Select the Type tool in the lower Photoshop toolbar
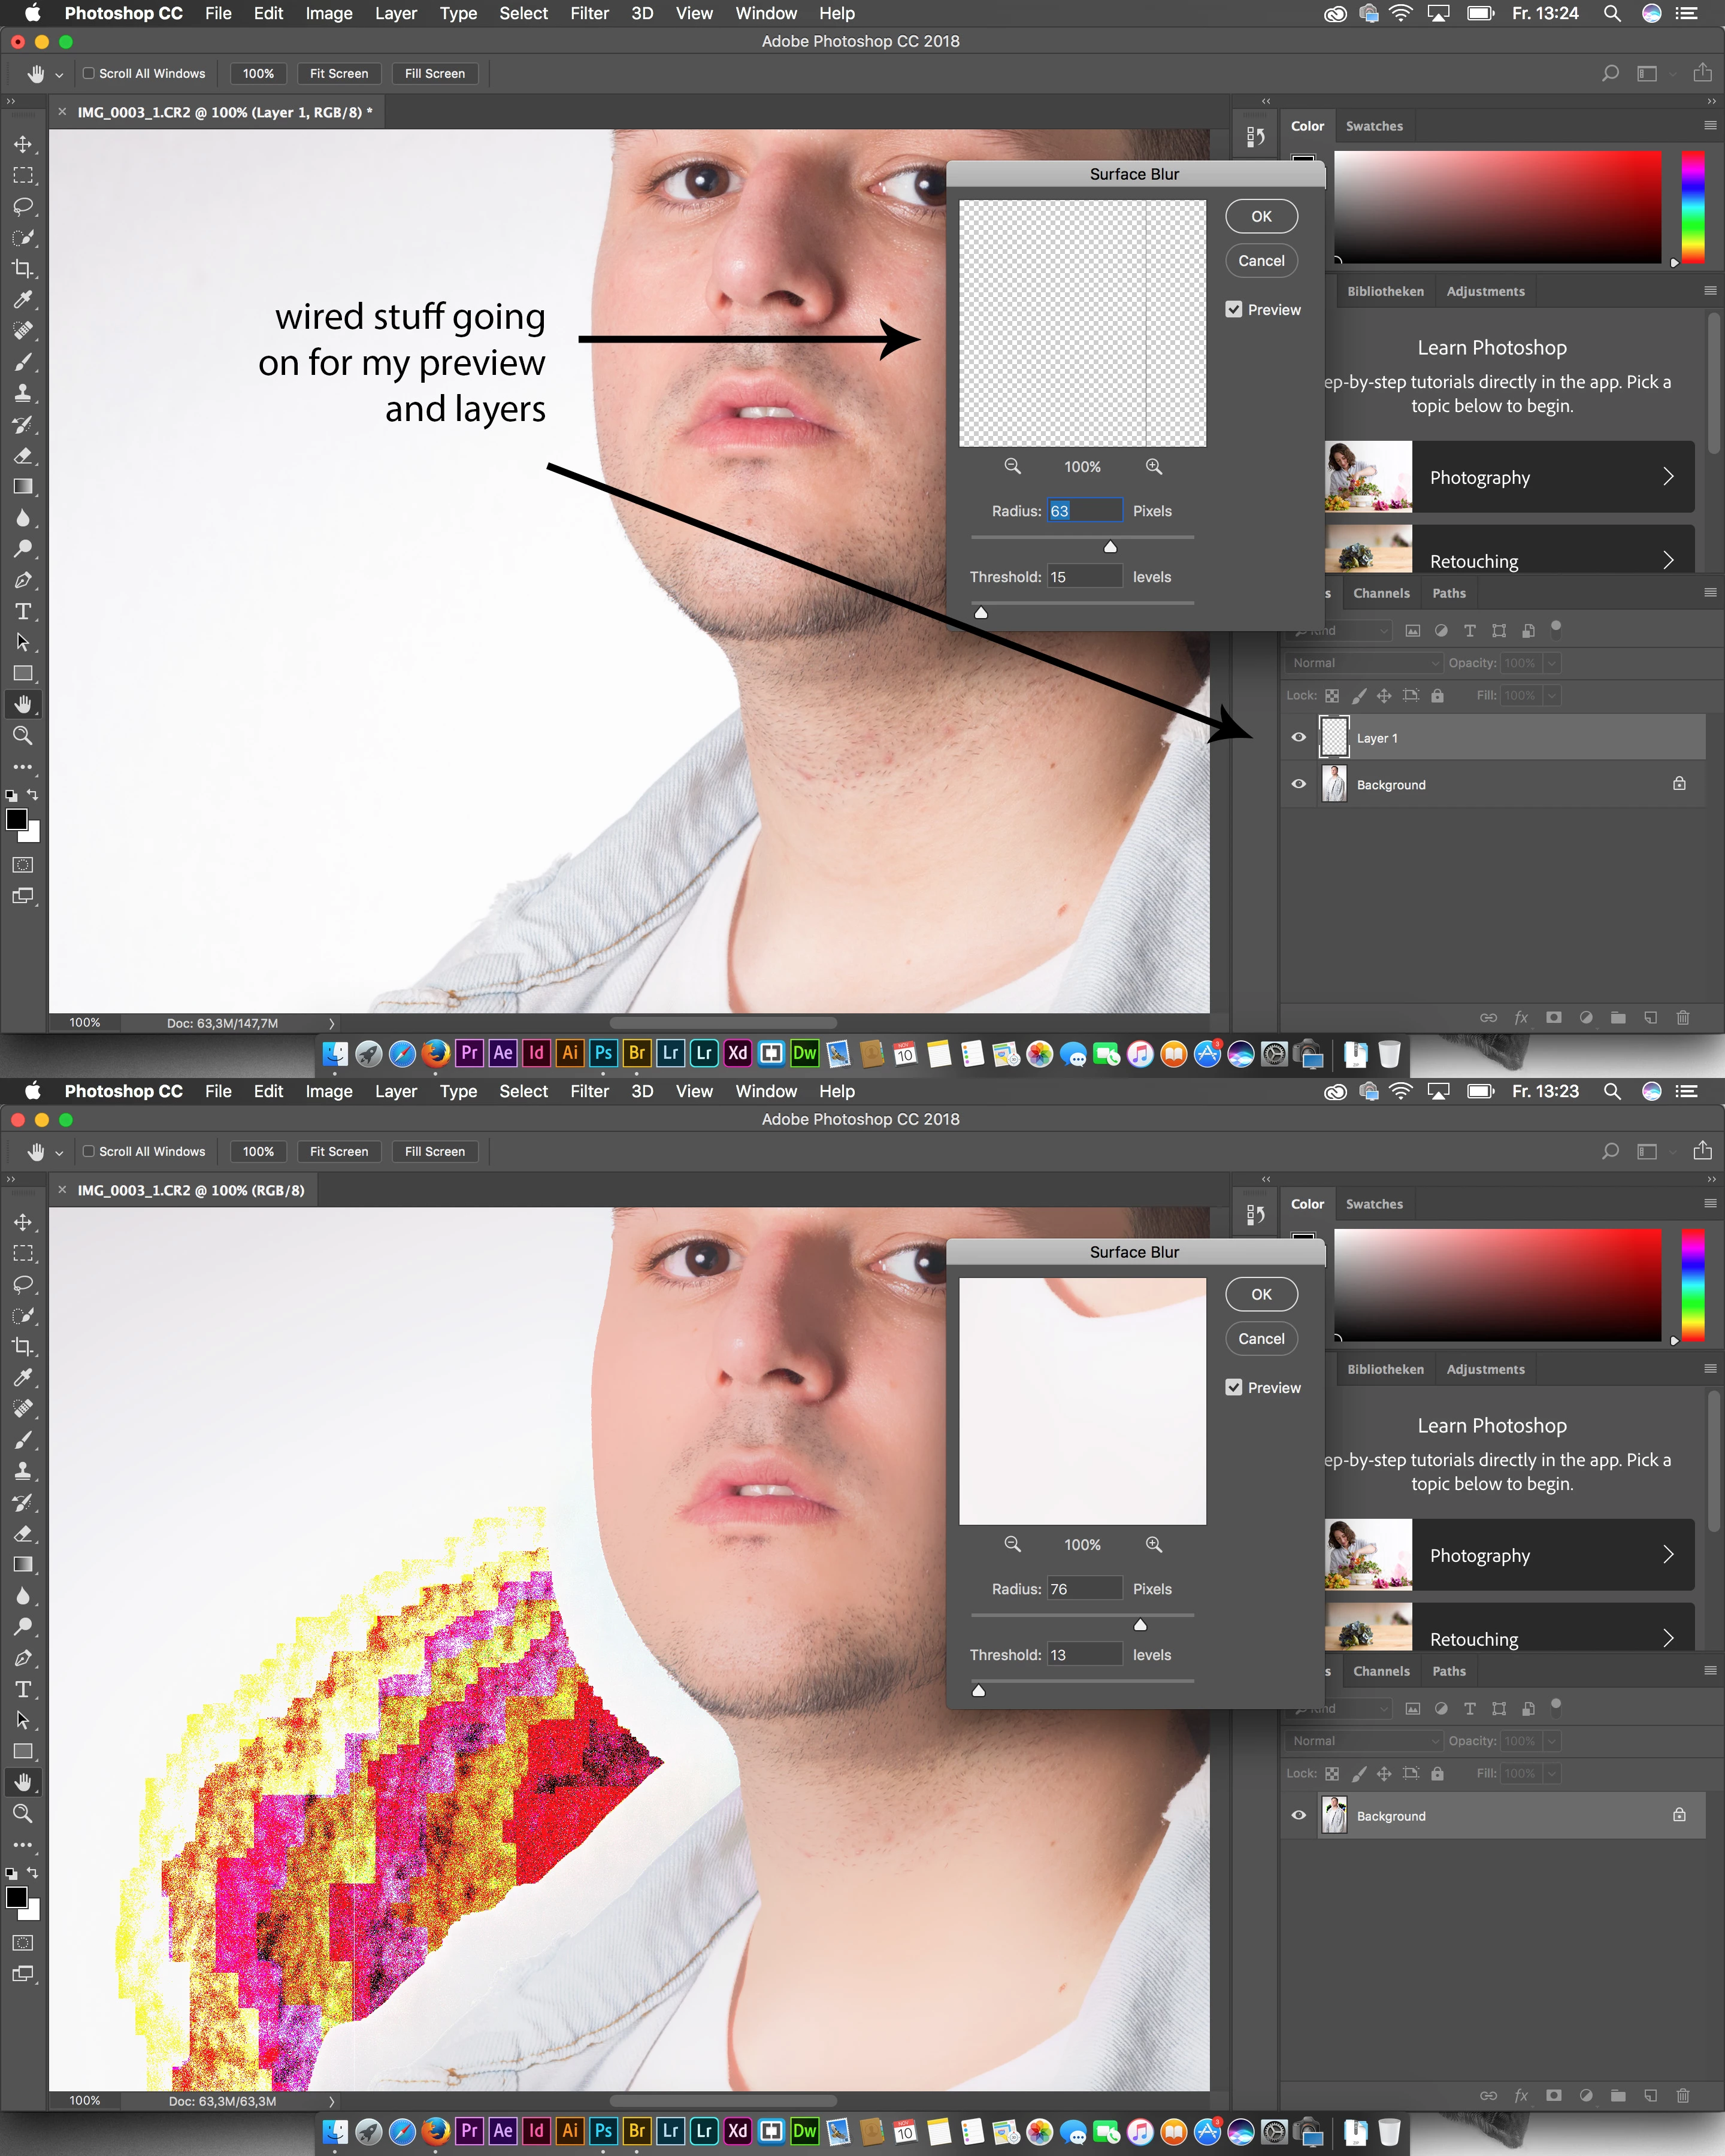The image size is (1725, 2156). pos(23,1689)
